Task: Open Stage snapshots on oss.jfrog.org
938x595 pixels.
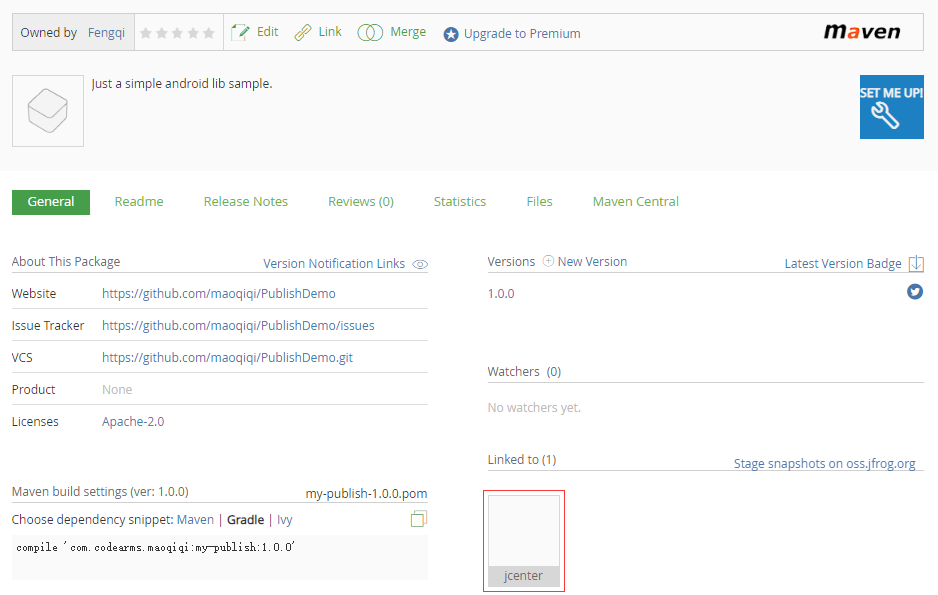Action: coord(824,463)
